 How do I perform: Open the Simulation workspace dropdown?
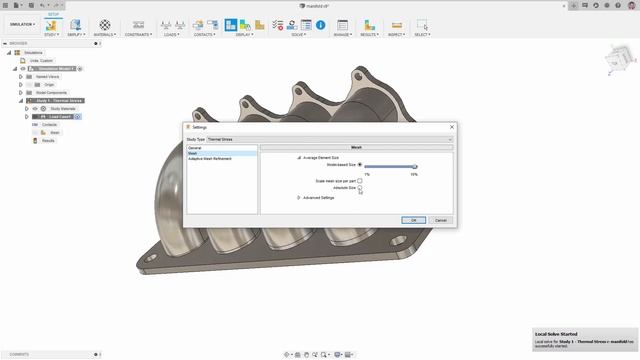[x=22, y=24]
